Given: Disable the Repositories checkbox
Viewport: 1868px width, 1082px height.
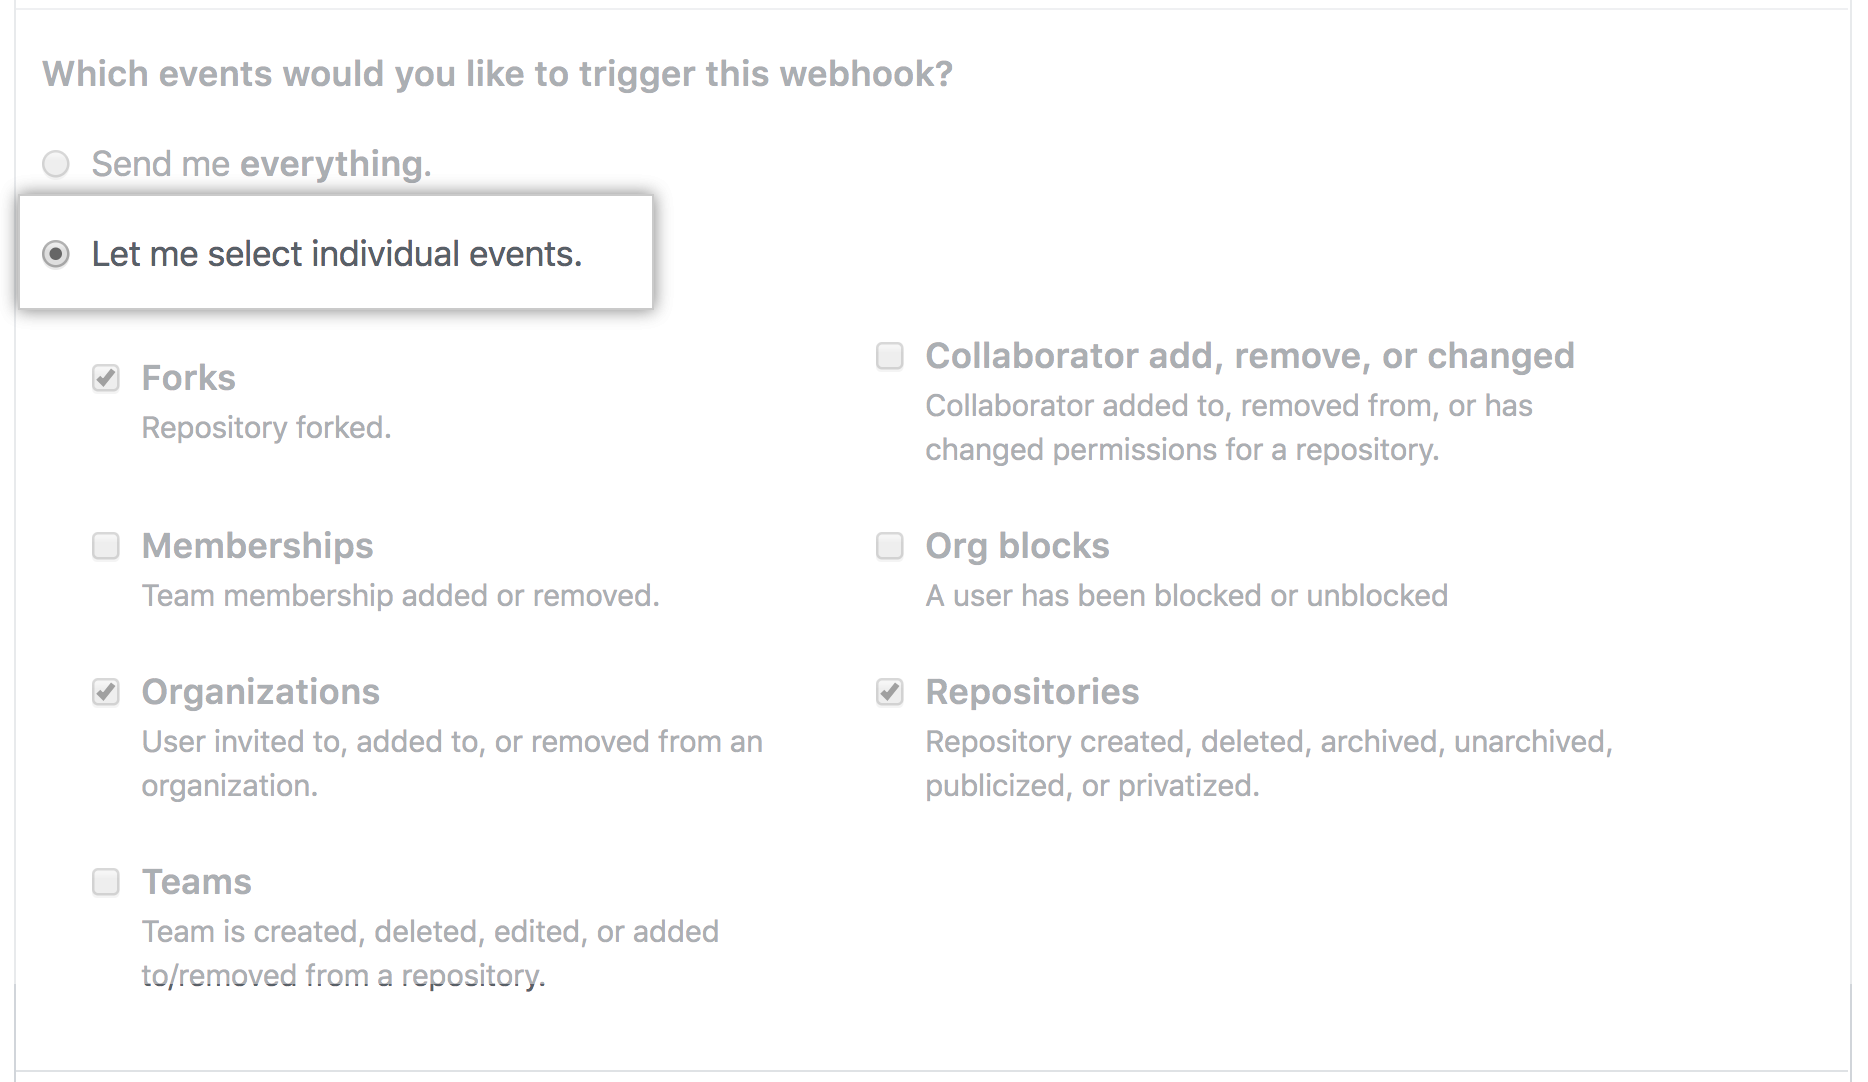Looking at the screenshot, I should (x=890, y=692).
